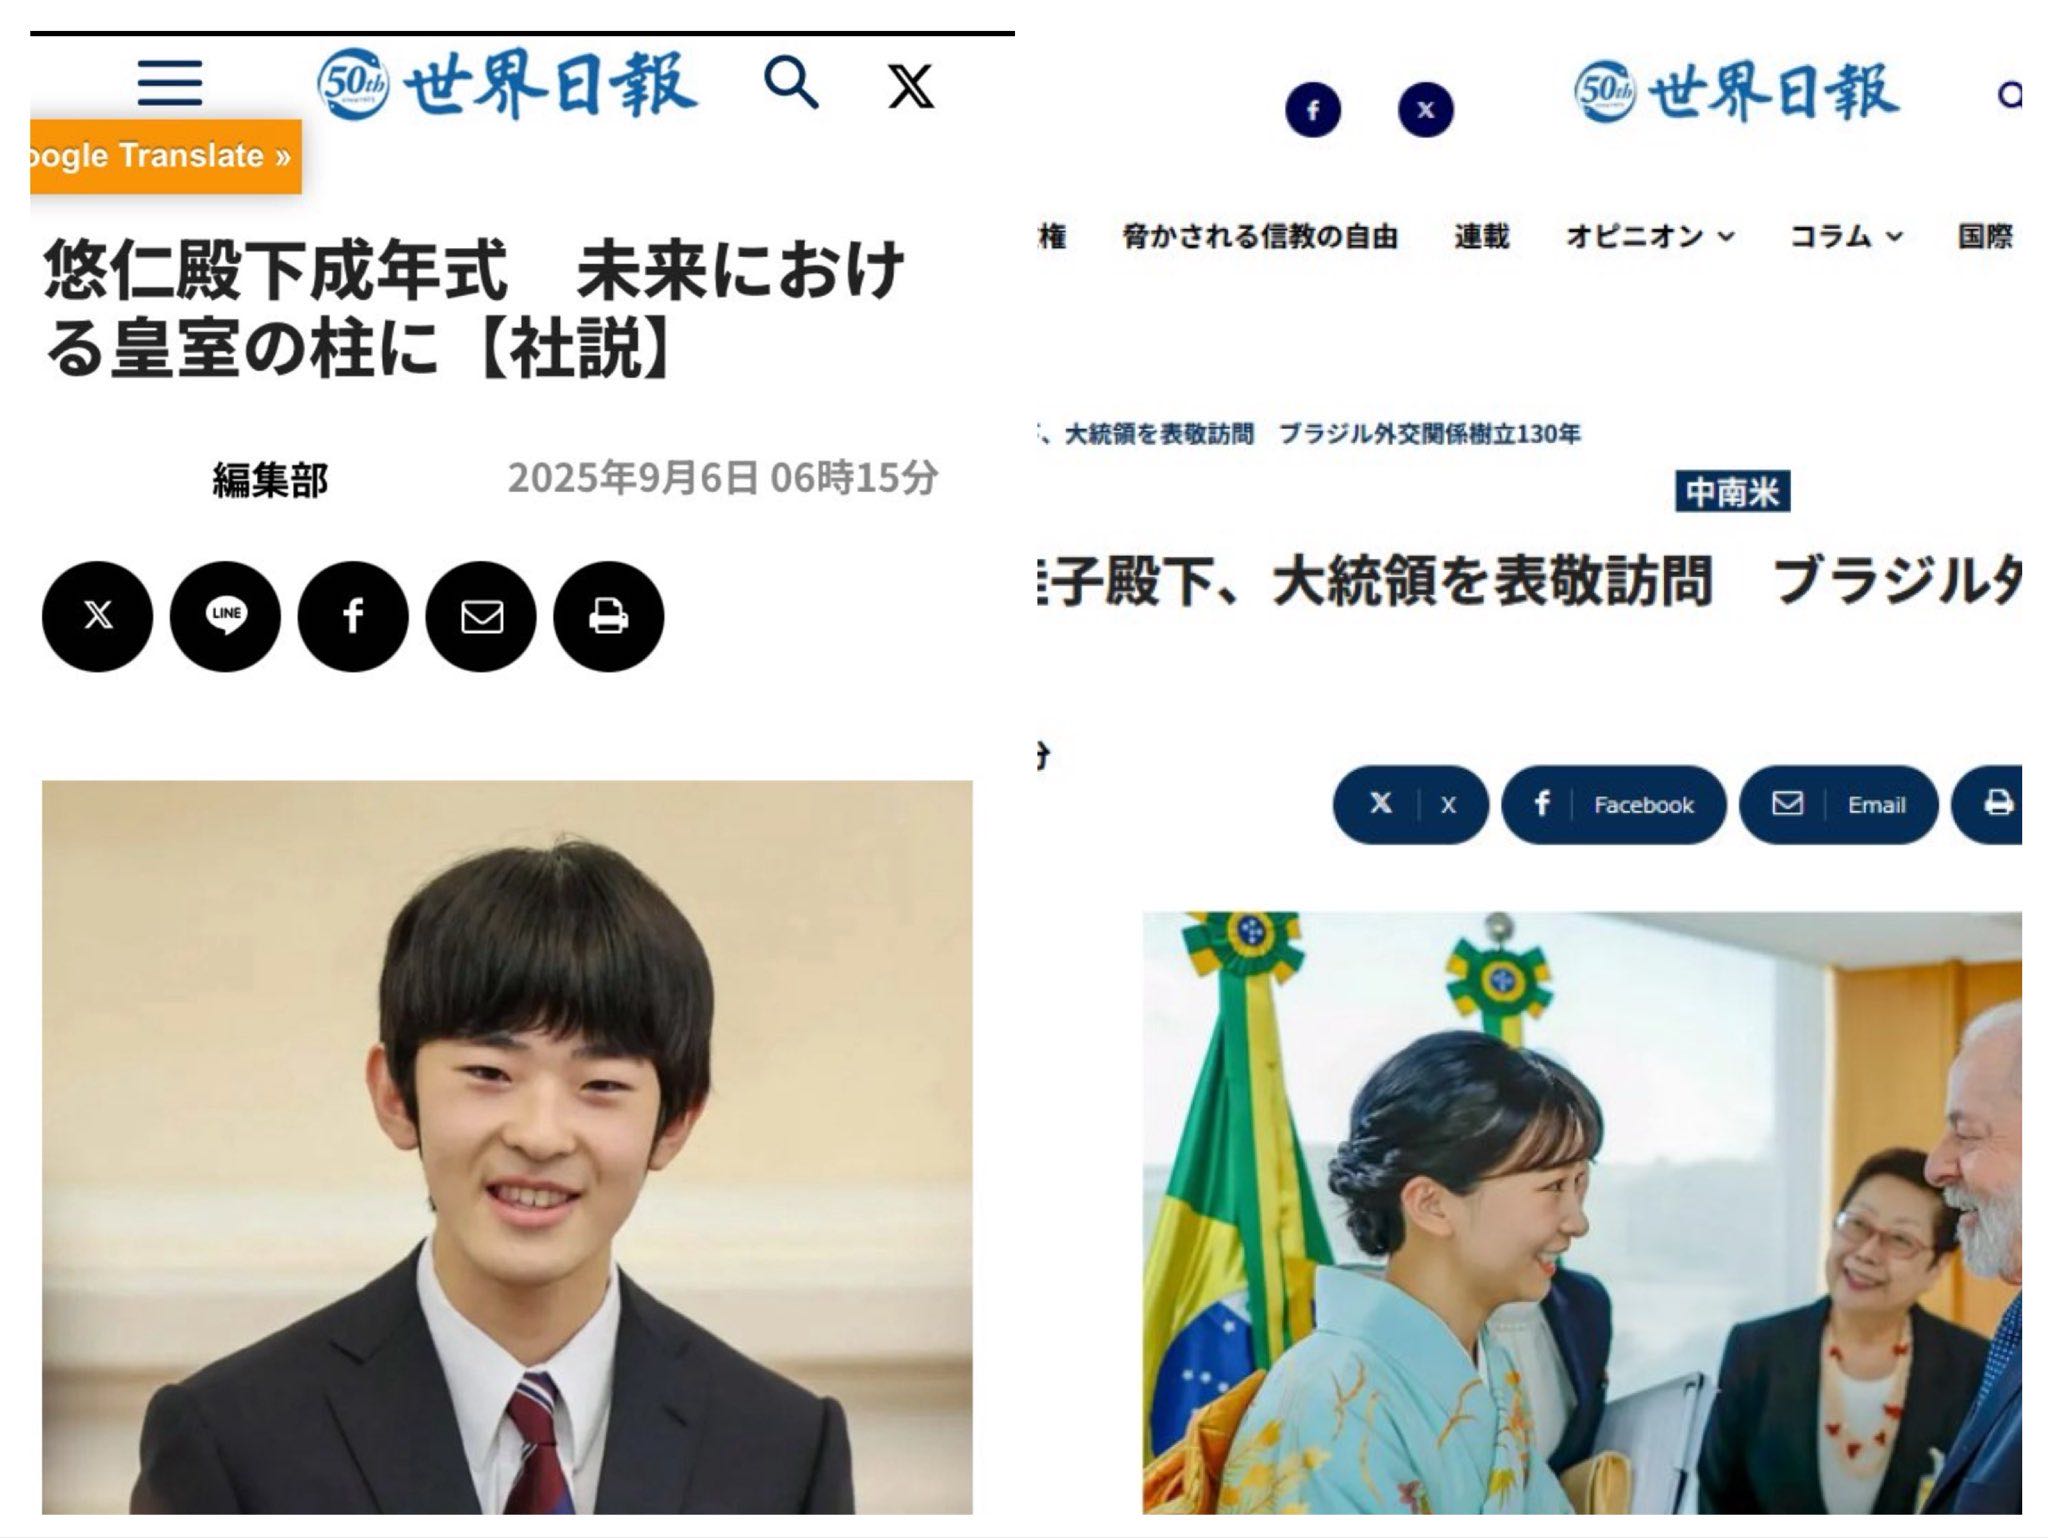
Task: Expand the オピニオン dropdown menu
Action: coord(1649,237)
